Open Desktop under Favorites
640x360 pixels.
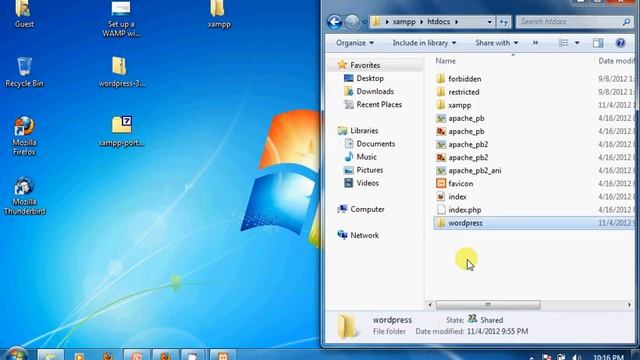tap(370, 78)
